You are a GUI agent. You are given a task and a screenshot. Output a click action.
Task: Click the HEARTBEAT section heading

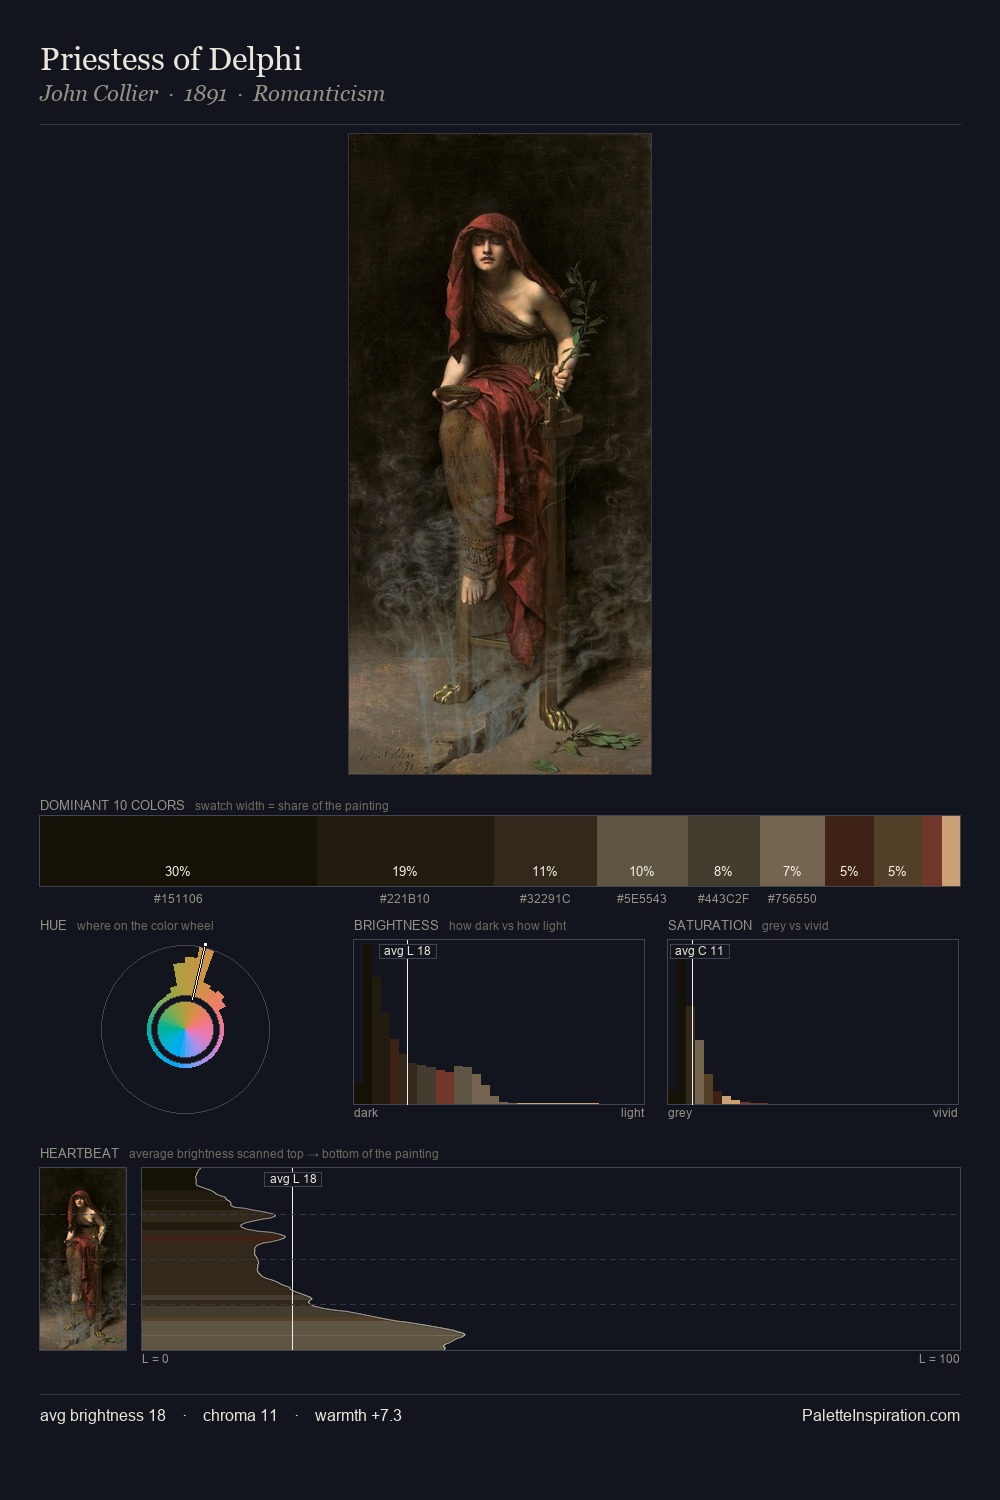(x=79, y=1153)
